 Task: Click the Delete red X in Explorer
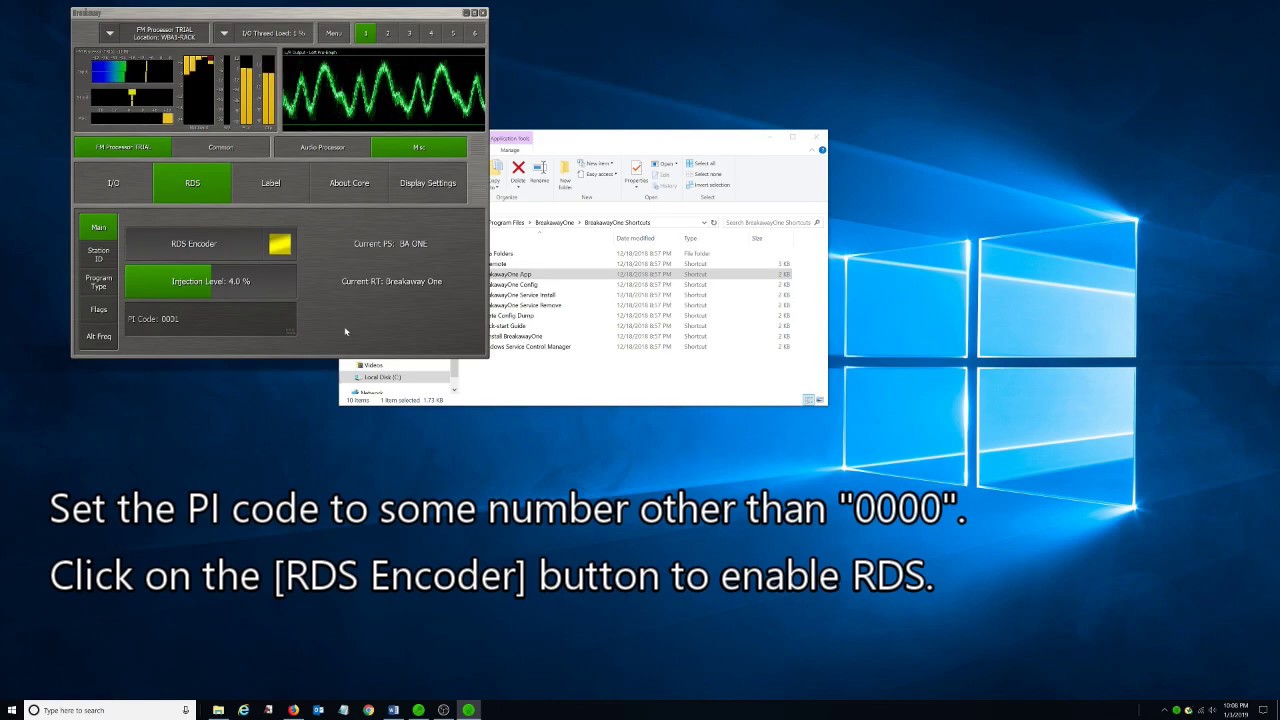(518, 169)
